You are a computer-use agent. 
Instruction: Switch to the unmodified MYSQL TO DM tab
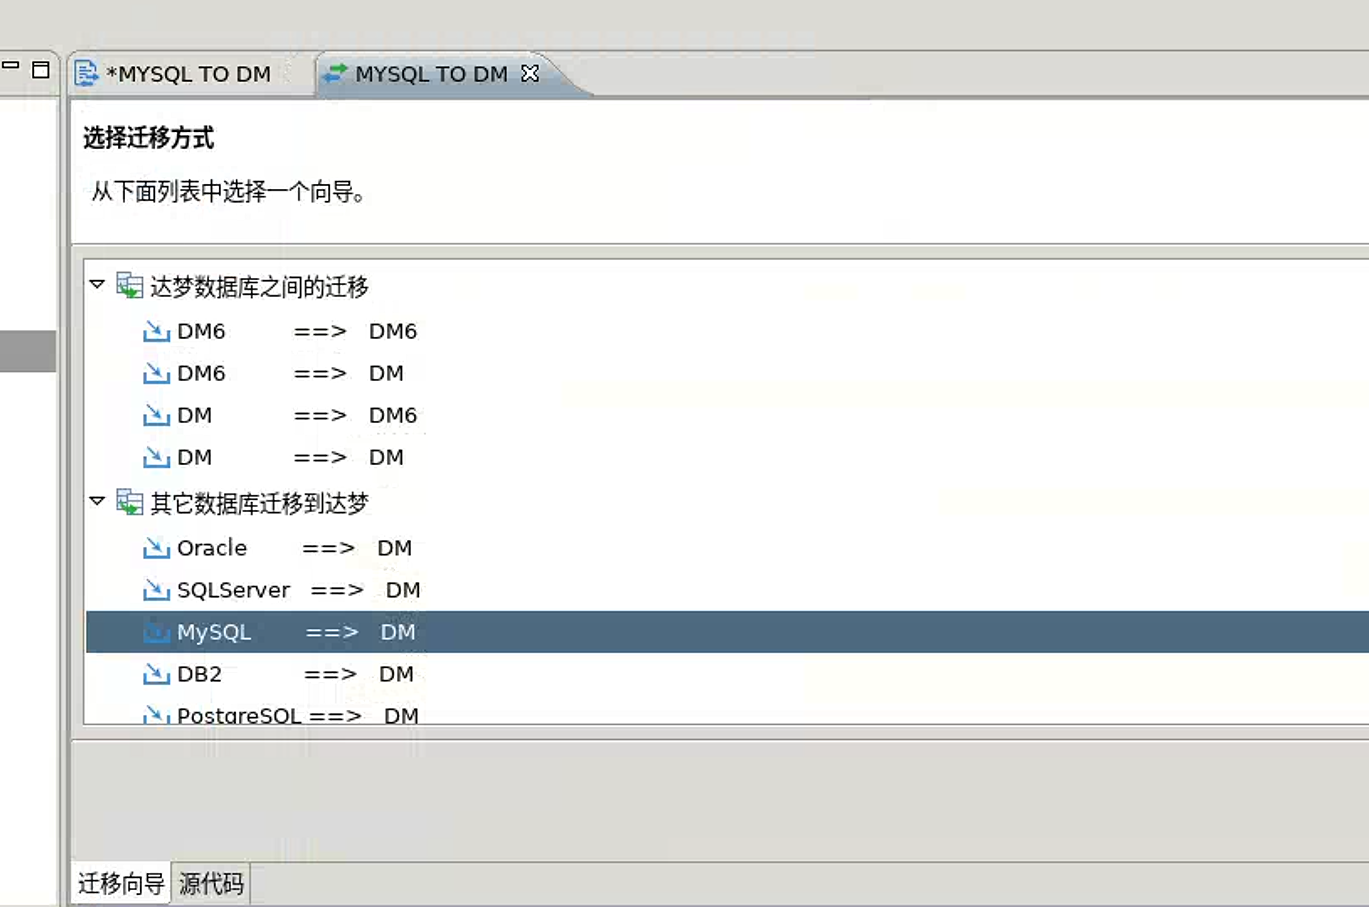pyautogui.click(x=431, y=74)
